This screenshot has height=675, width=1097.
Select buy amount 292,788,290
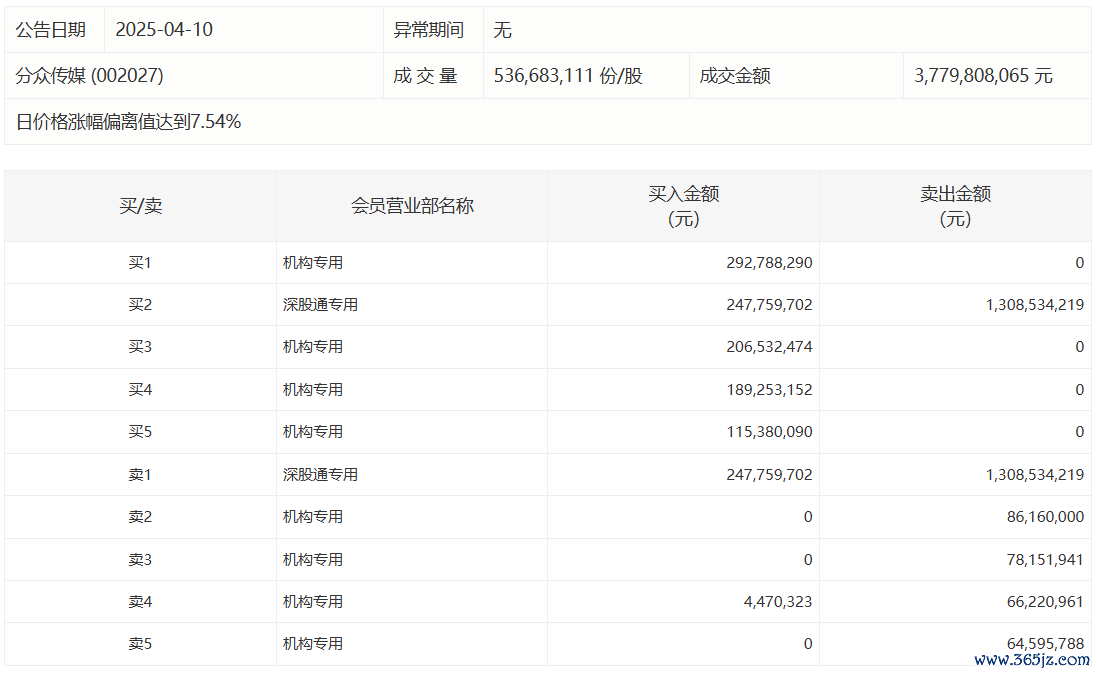click(769, 262)
